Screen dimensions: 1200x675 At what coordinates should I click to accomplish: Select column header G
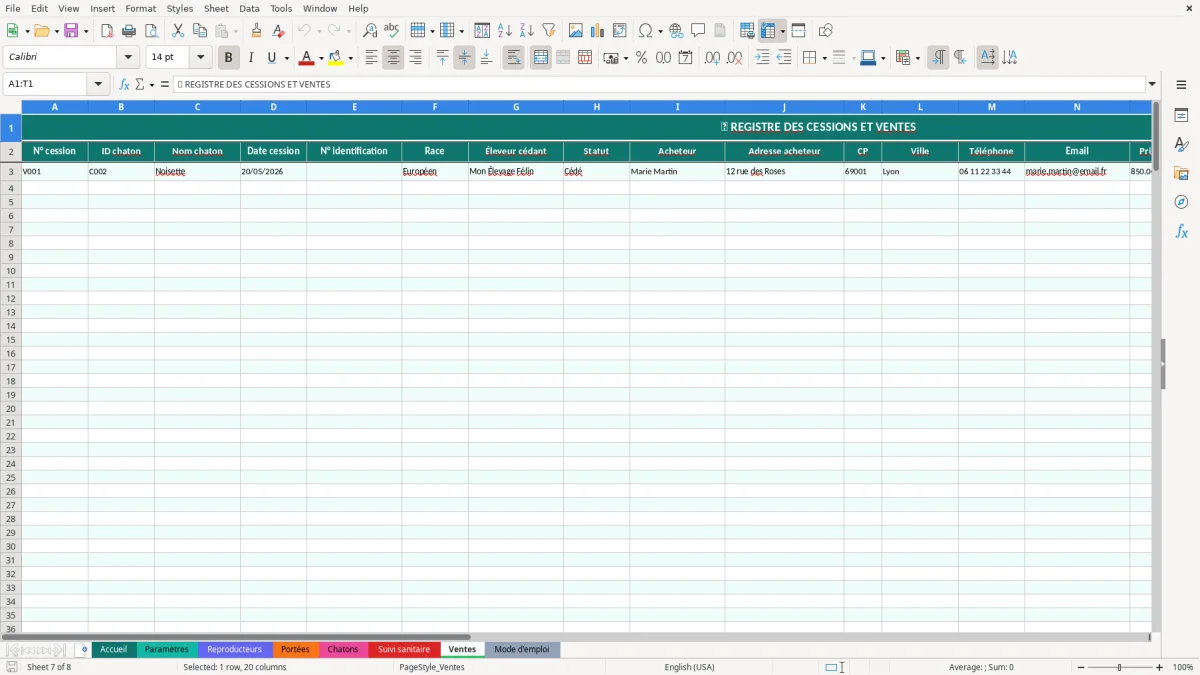[x=516, y=106]
